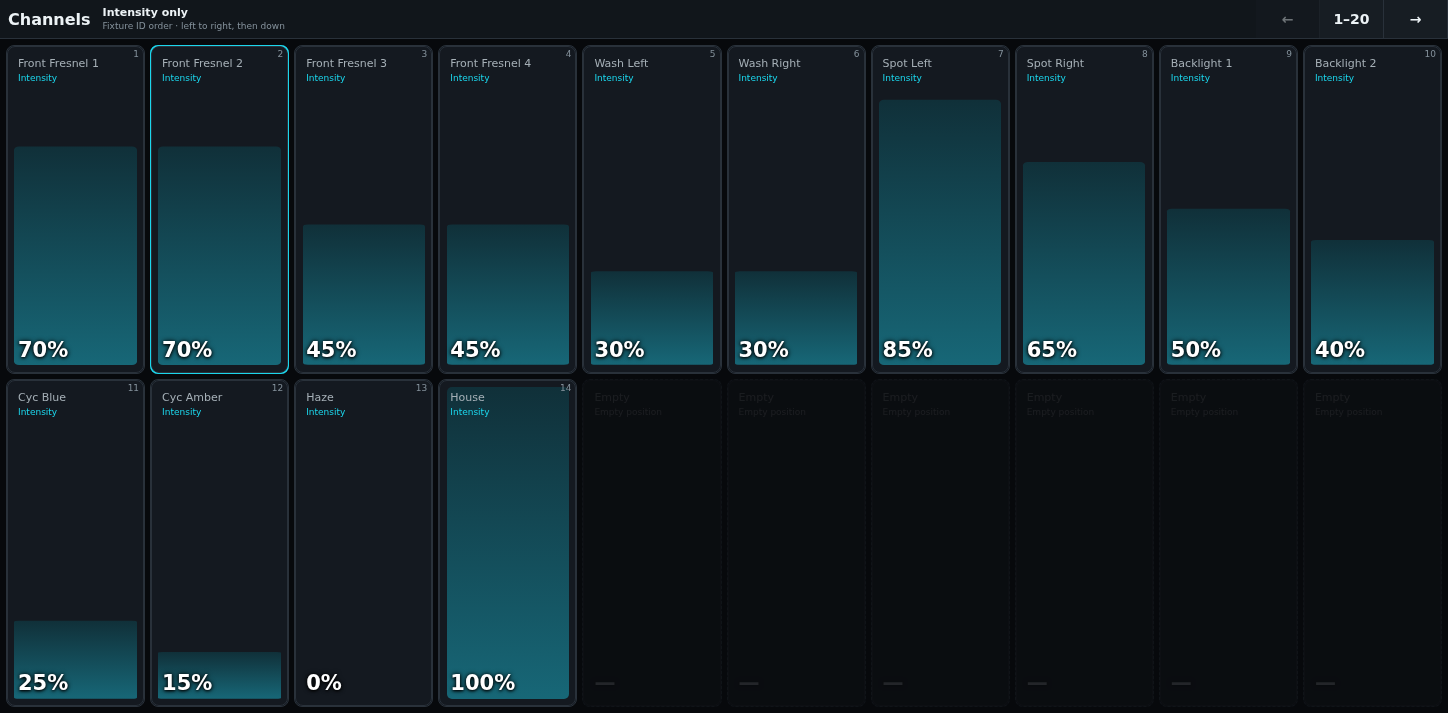
Task: Click the 15% value on Cyc Amber
Action: click(187, 683)
